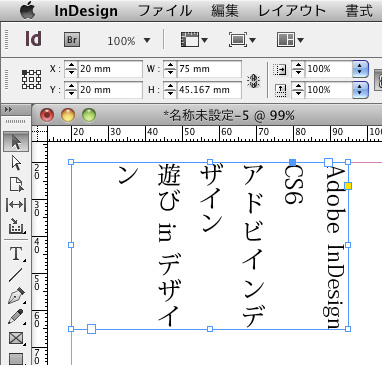Choose the Rectangle Frame tool
382x365 pixels.
[16, 338]
